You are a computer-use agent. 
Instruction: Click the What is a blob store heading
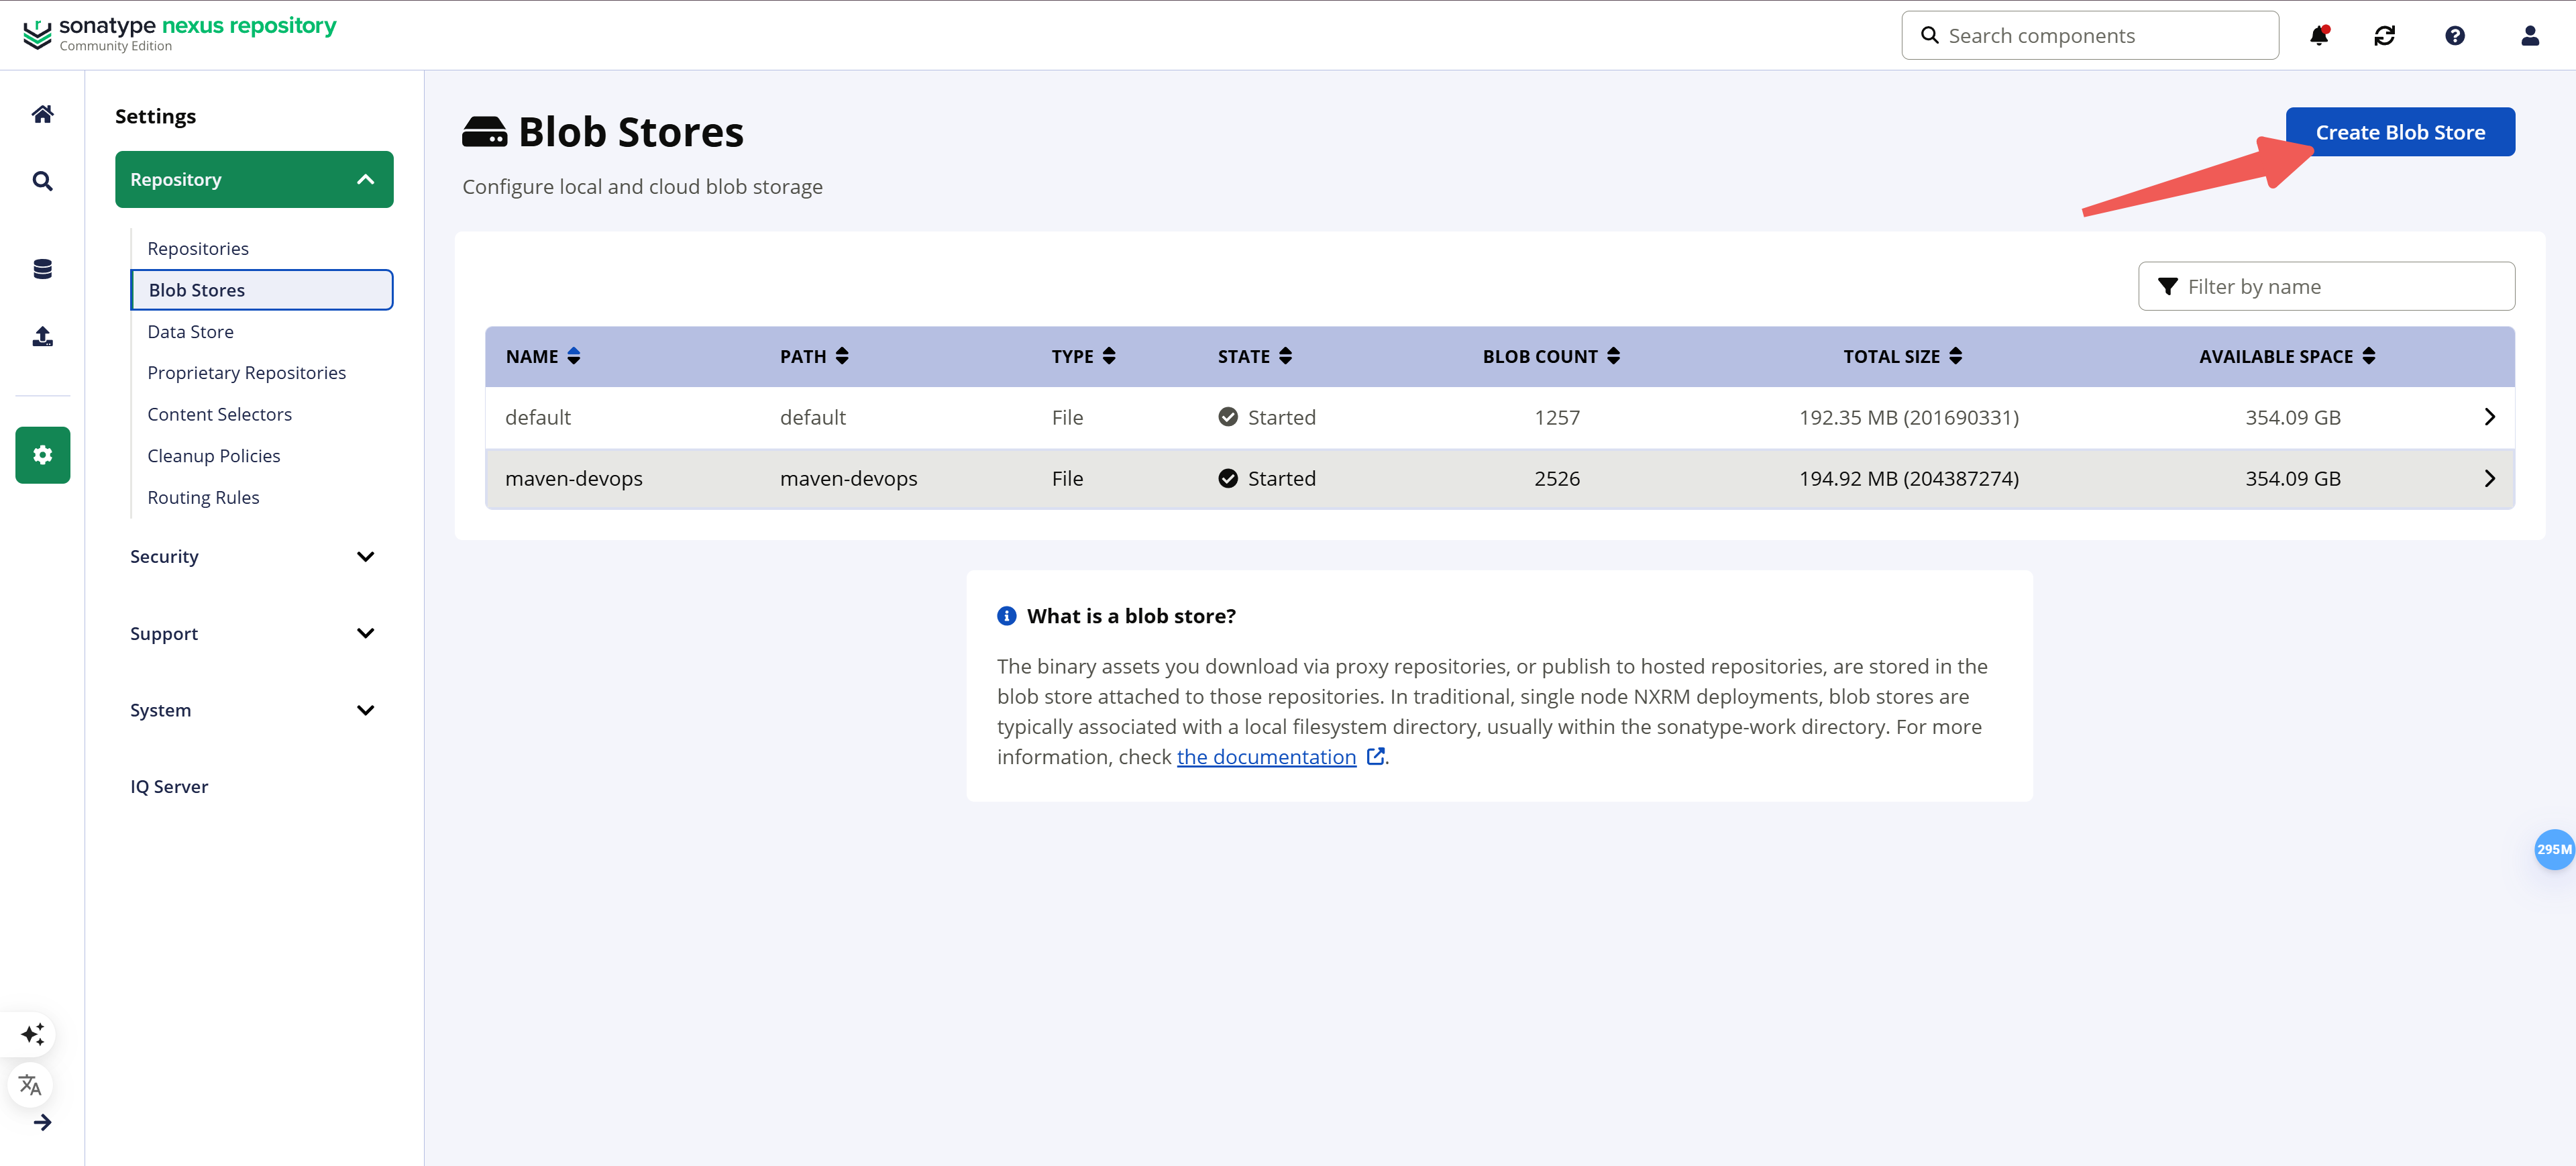(1131, 616)
